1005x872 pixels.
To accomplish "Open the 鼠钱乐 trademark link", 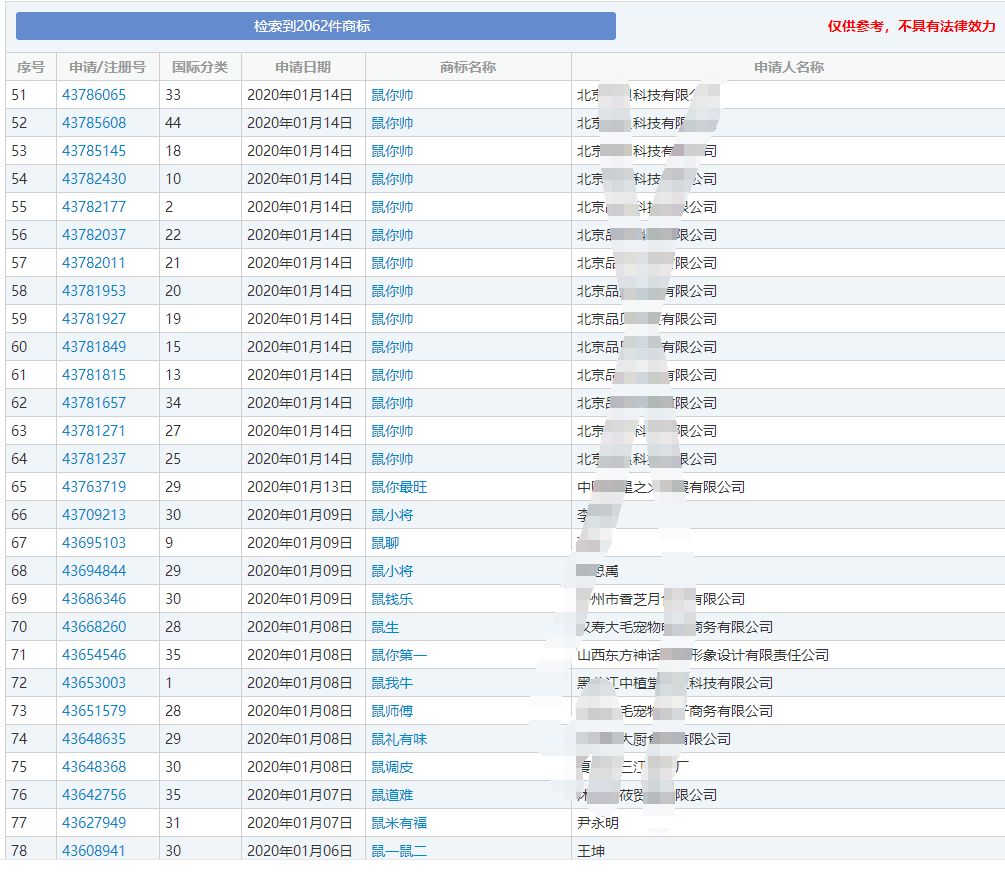I will tap(392, 599).
